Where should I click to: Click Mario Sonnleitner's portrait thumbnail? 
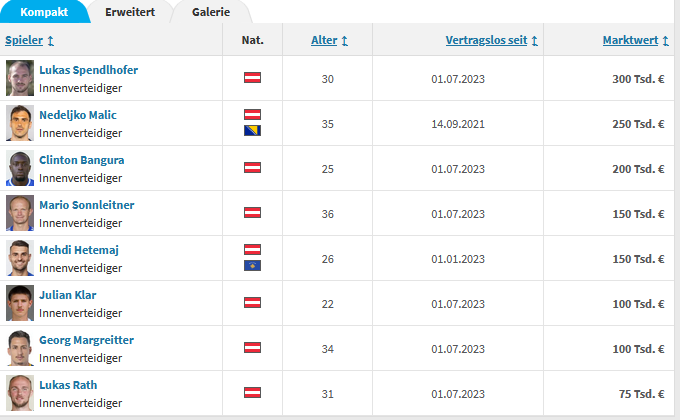point(20,213)
